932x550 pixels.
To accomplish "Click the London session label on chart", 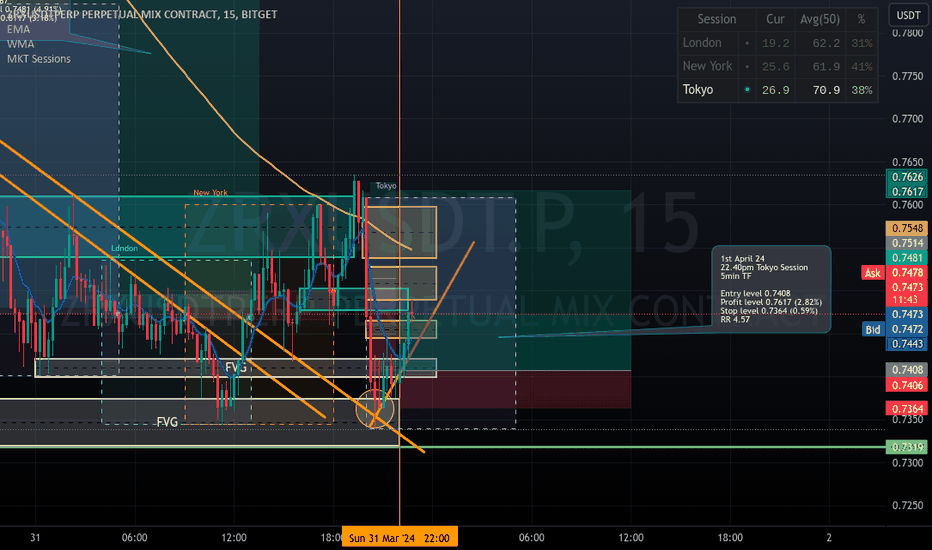I will coord(124,248).
